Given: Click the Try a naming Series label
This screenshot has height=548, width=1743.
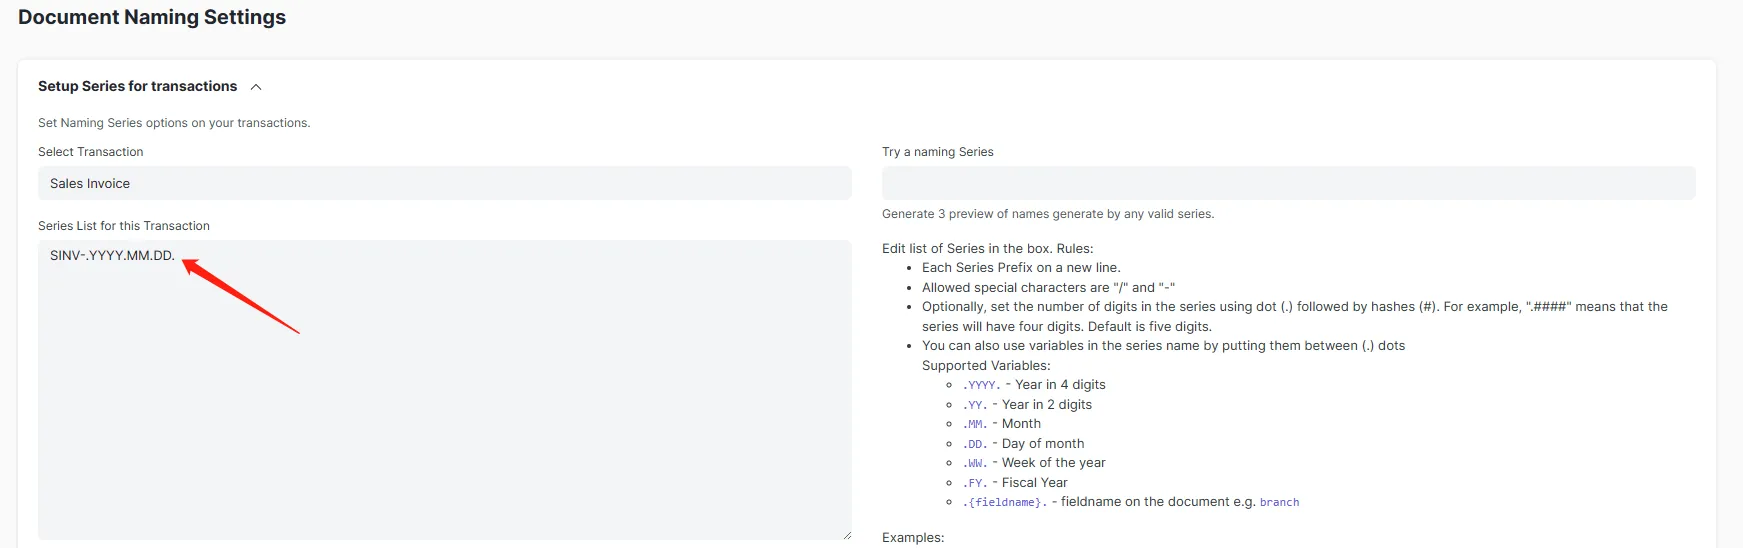Looking at the screenshot, I should (937, 152).
